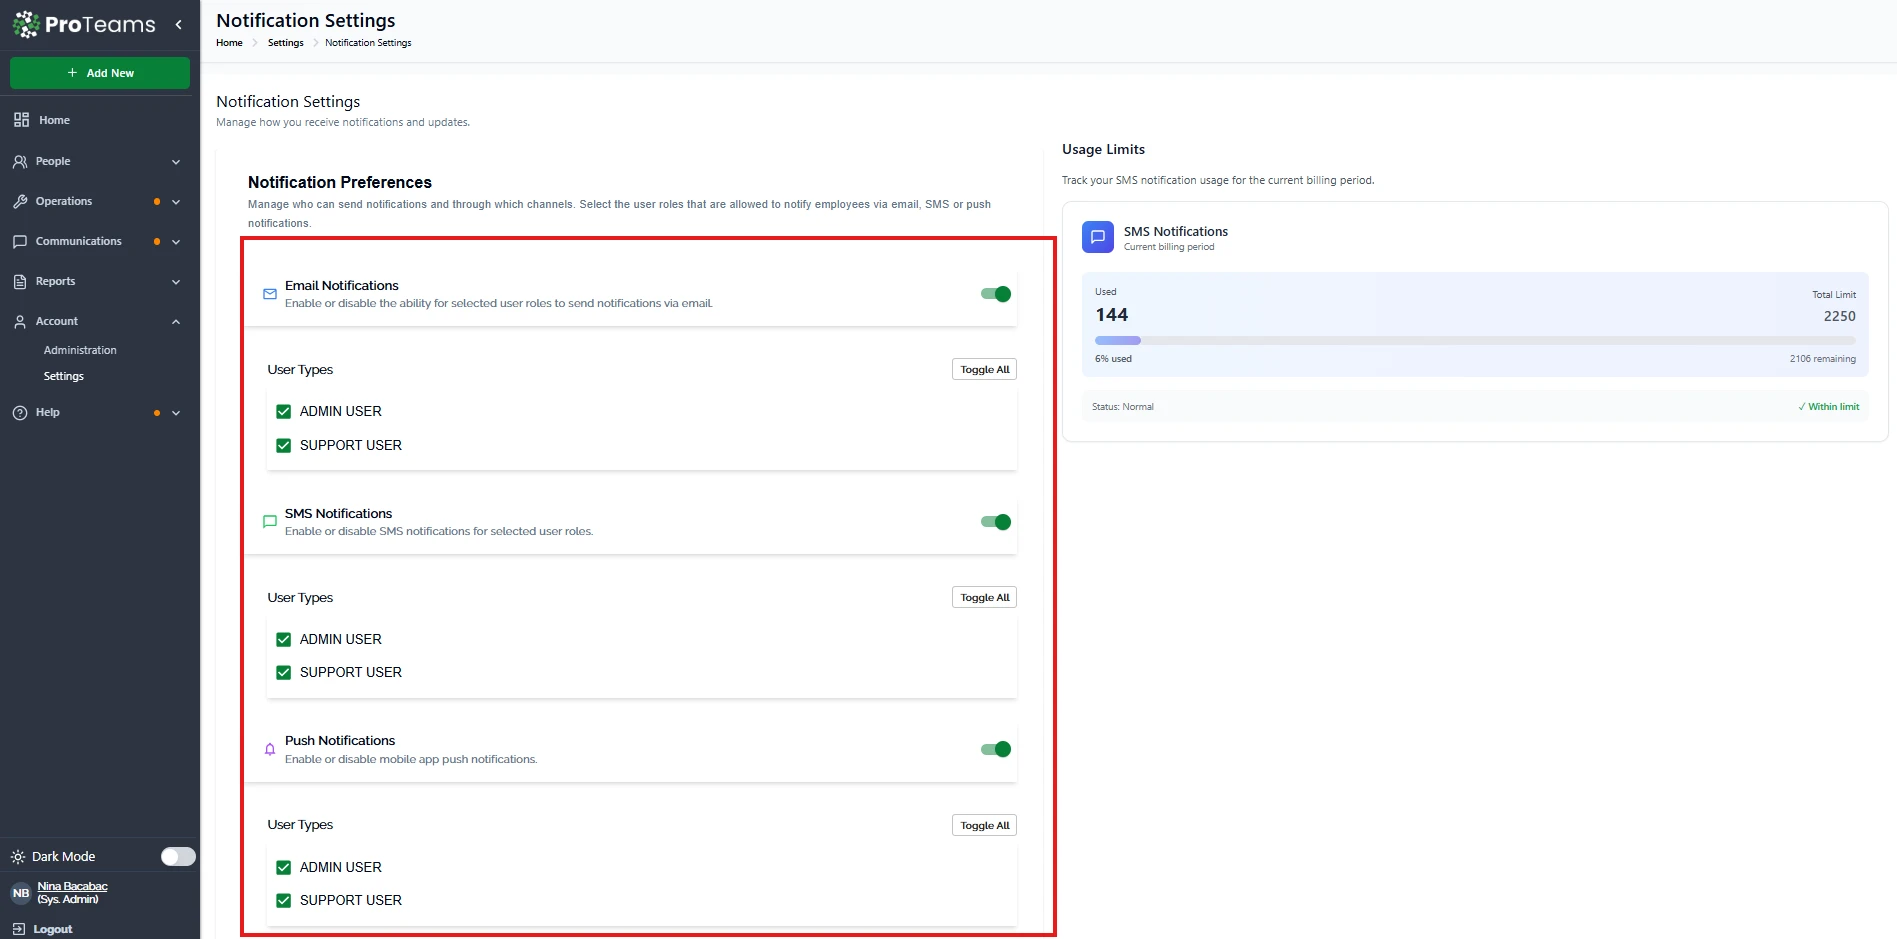Go to Home in the breadcrumb

[x=229, y=43]
